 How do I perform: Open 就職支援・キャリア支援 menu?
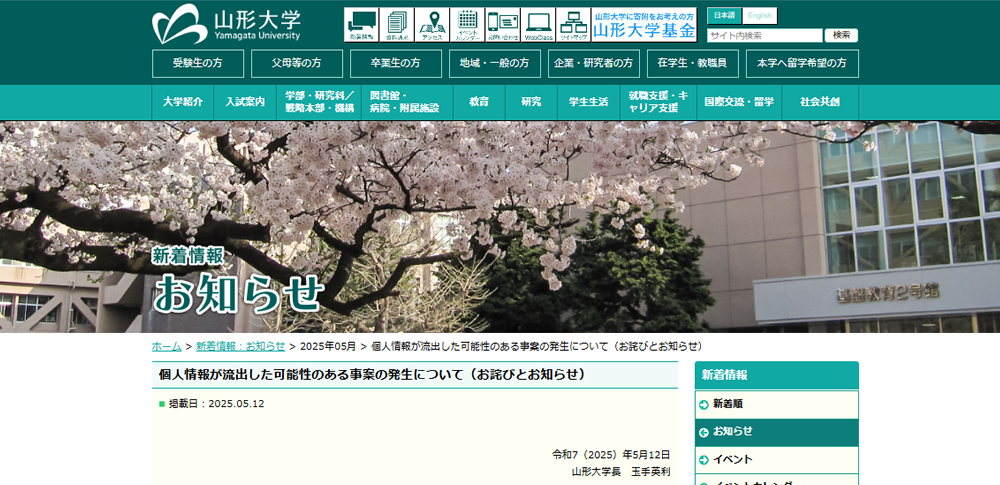pyautogui.click(x=658, y=102)
